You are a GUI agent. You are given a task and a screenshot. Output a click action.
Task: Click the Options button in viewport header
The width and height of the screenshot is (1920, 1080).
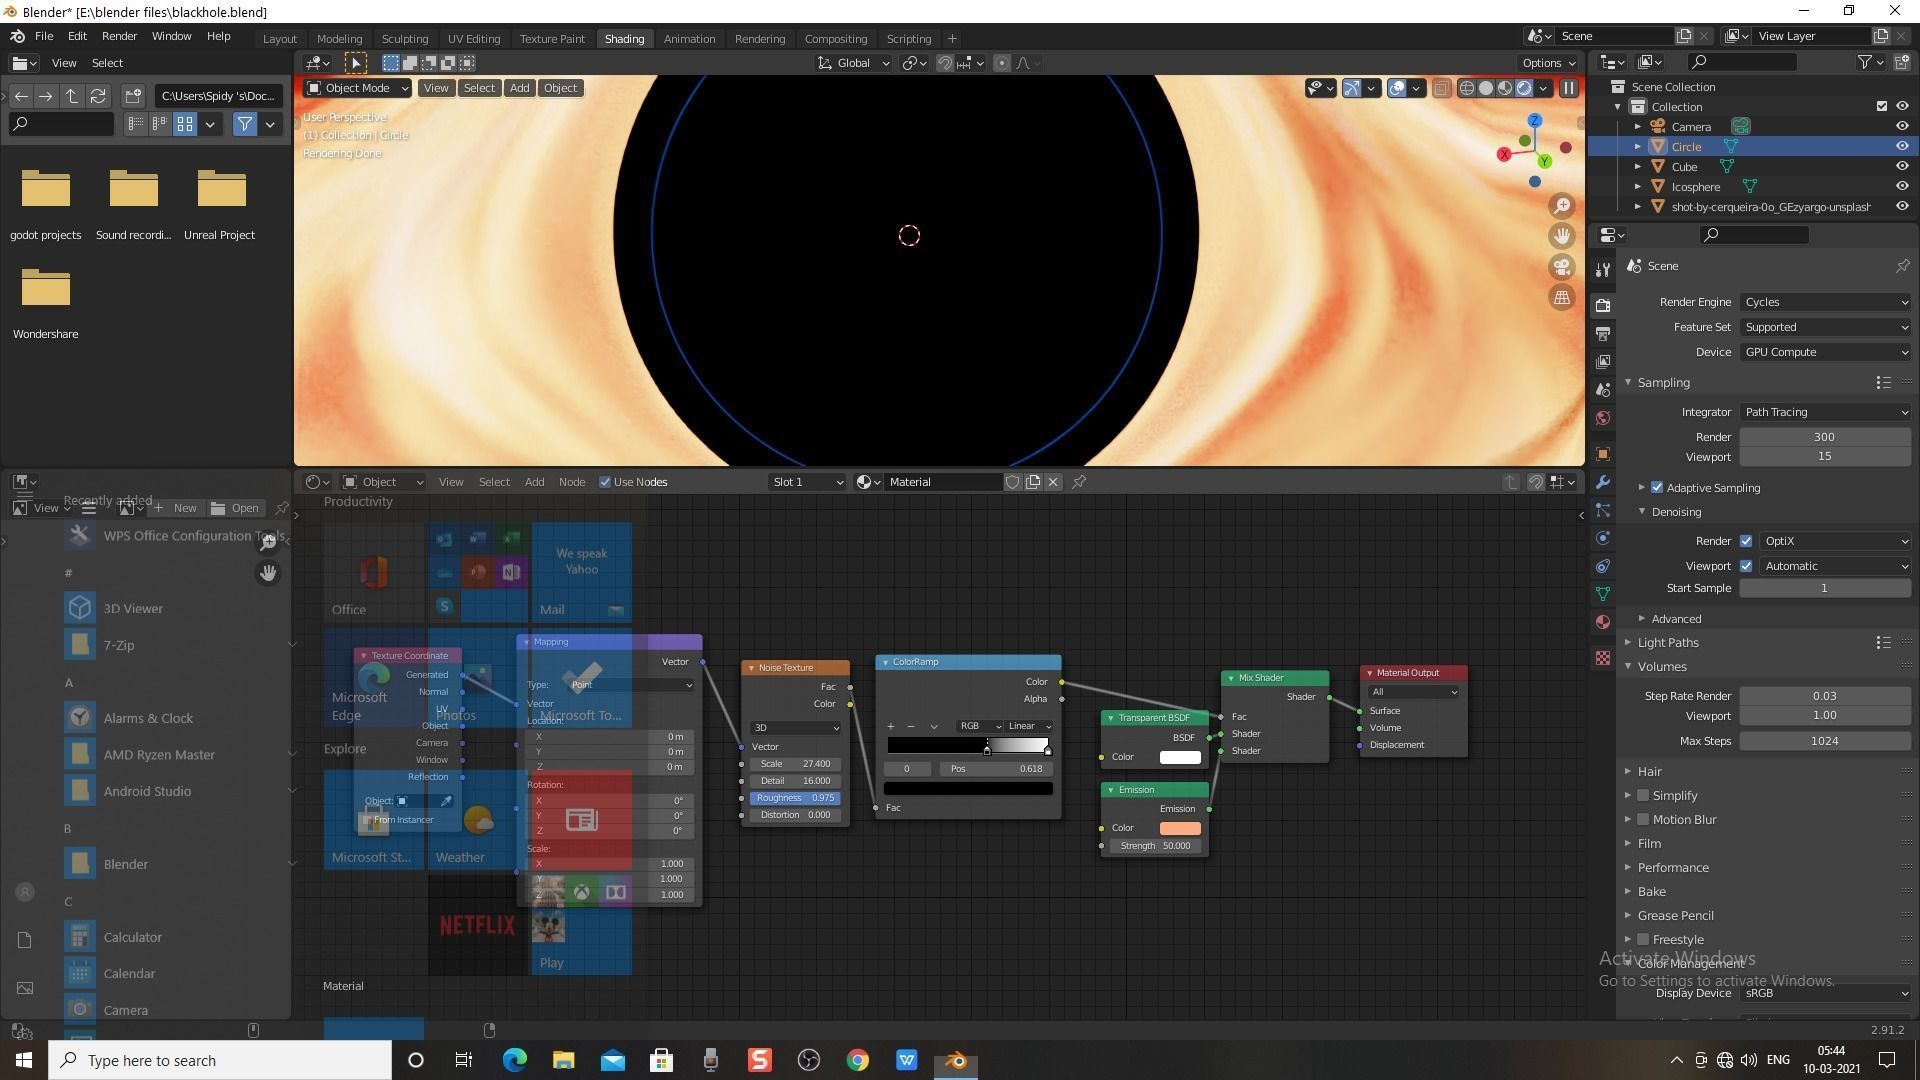[1549, 63]
